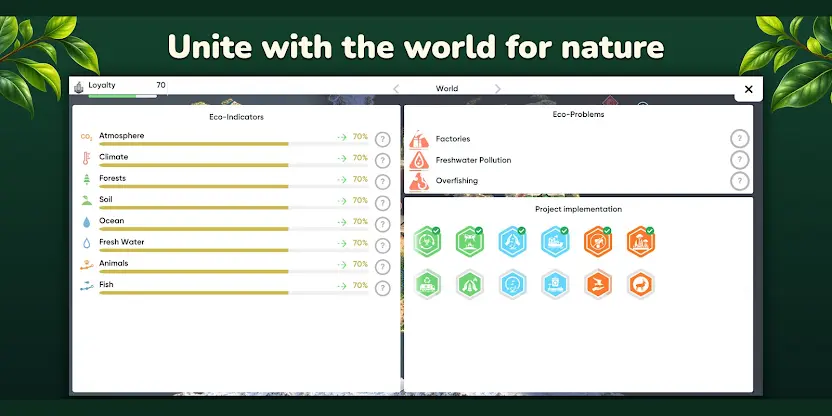Click the 'Fresh Water' indicator label
Screen dimensions: 832x416
point(122,241)
